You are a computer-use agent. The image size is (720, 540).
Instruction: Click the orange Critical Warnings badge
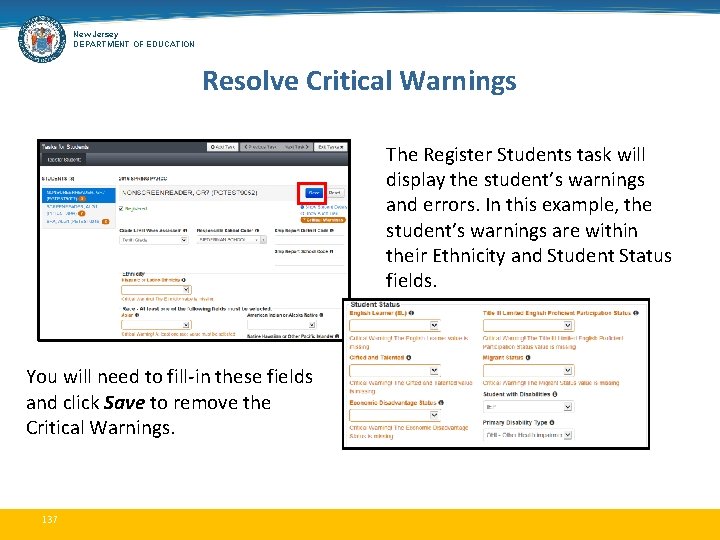pyautogui.click(x=323, y=220)
